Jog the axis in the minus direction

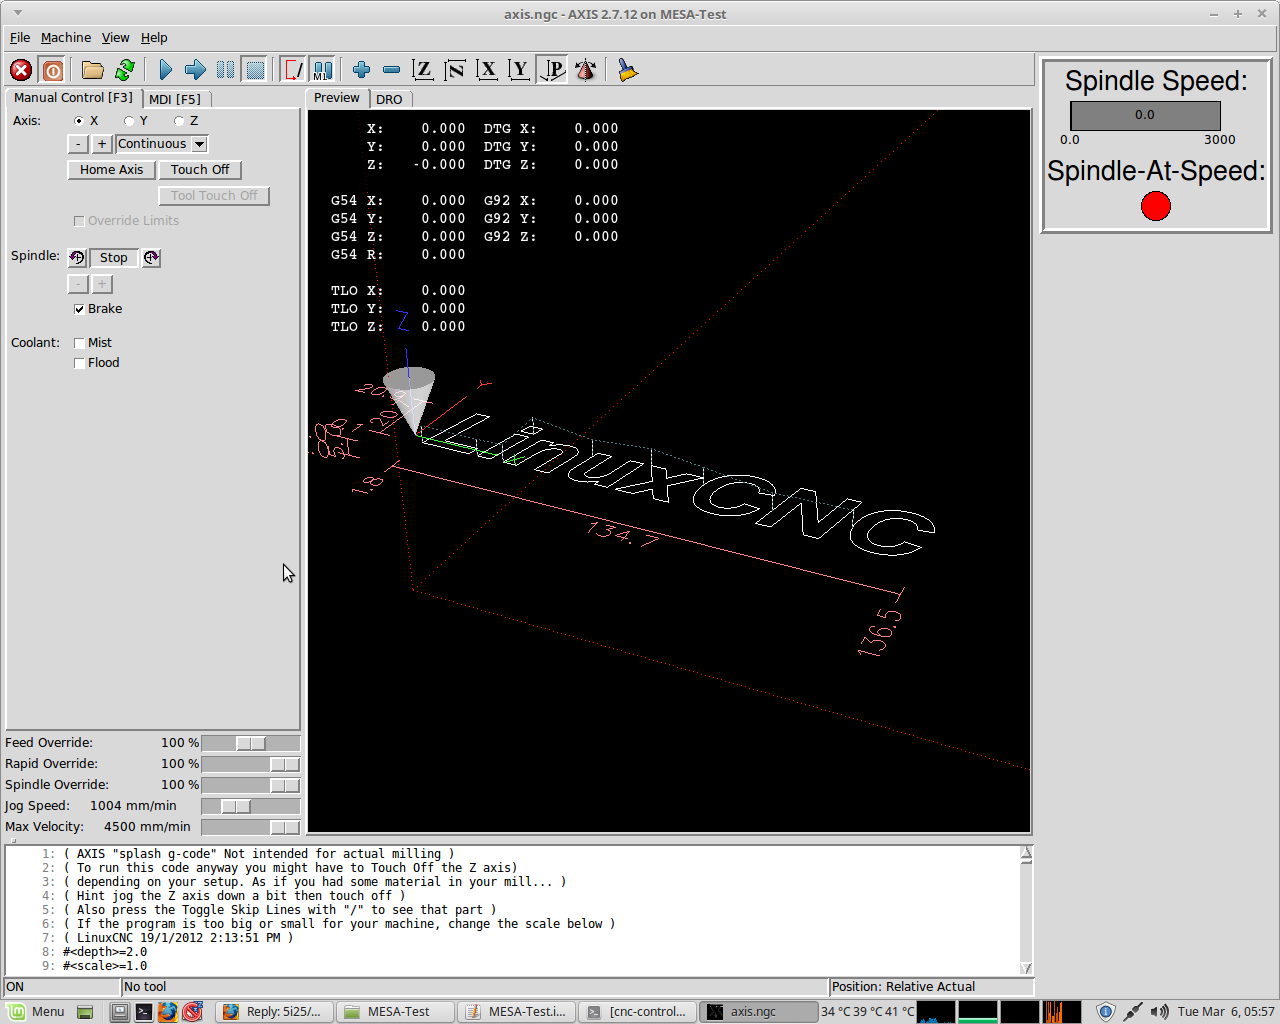[78, 144]
